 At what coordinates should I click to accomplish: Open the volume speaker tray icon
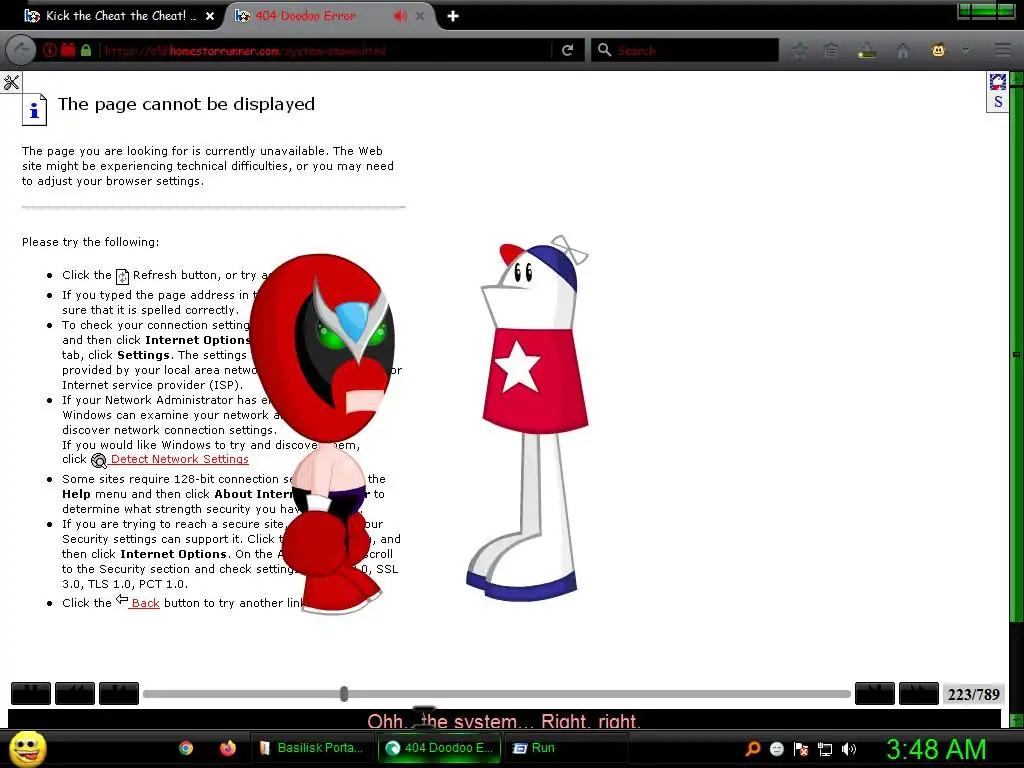pos(848,749)
